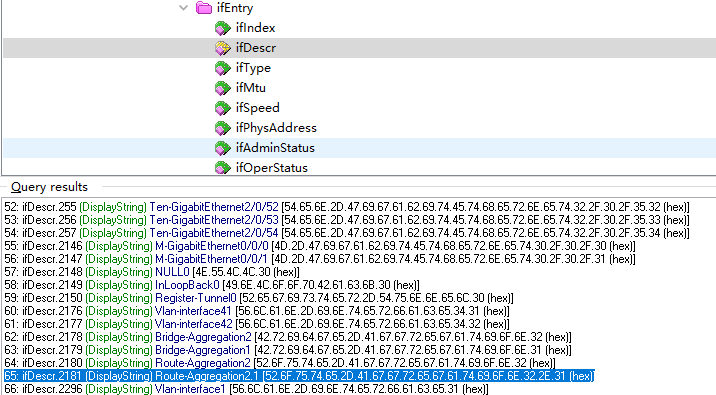Select the ifIndex tree item
Image resolution: width=716 pixels, height=395 pixels.
tap(255, 28)
